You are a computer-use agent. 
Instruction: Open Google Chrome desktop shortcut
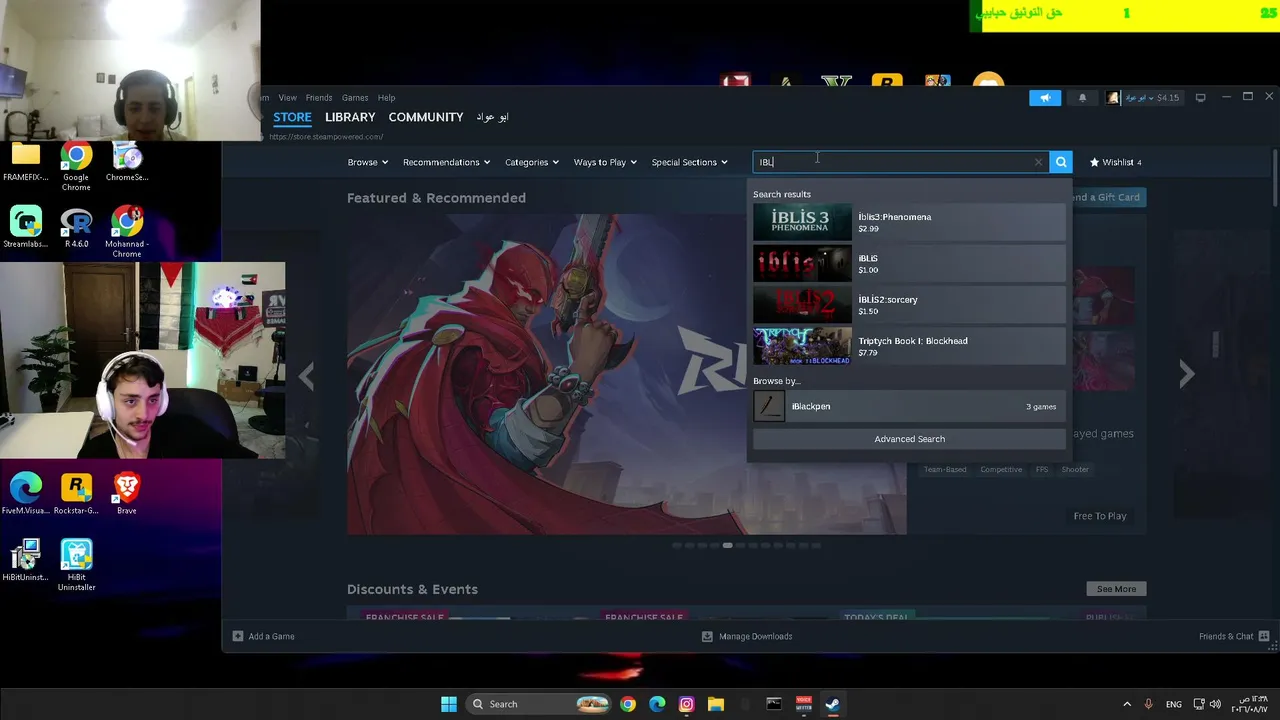[x=76, y=167]
